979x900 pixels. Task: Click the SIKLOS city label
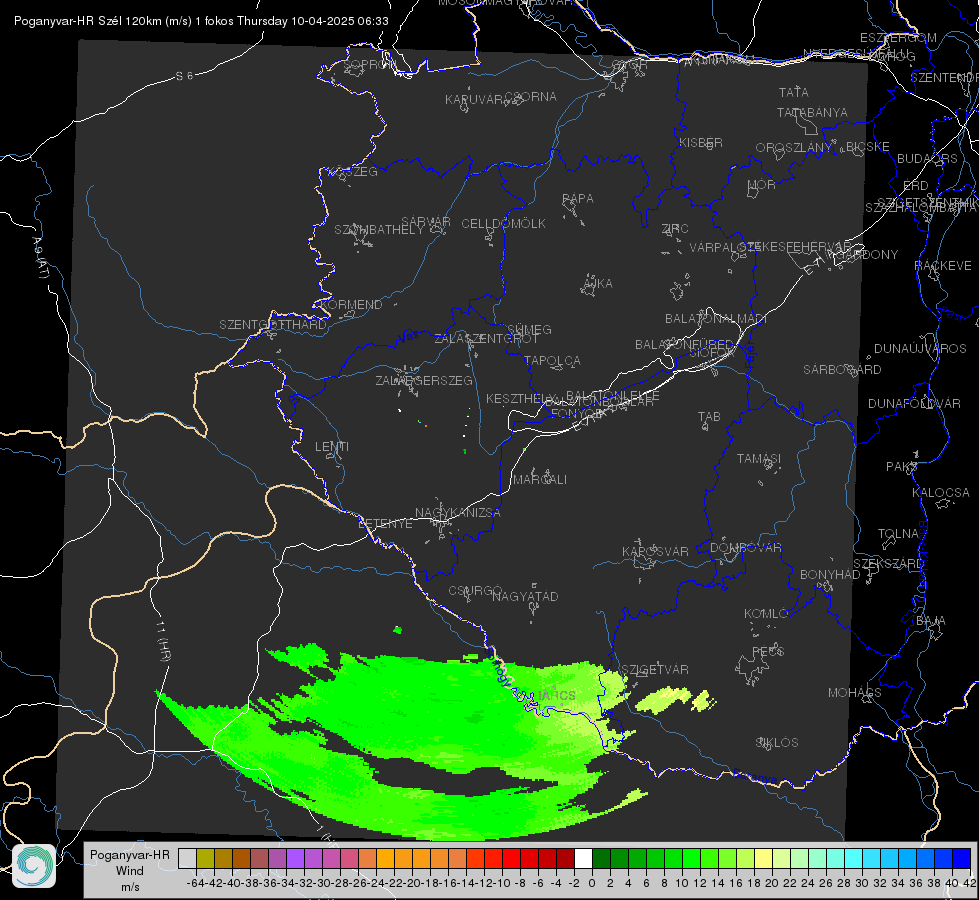coord(777,743)
